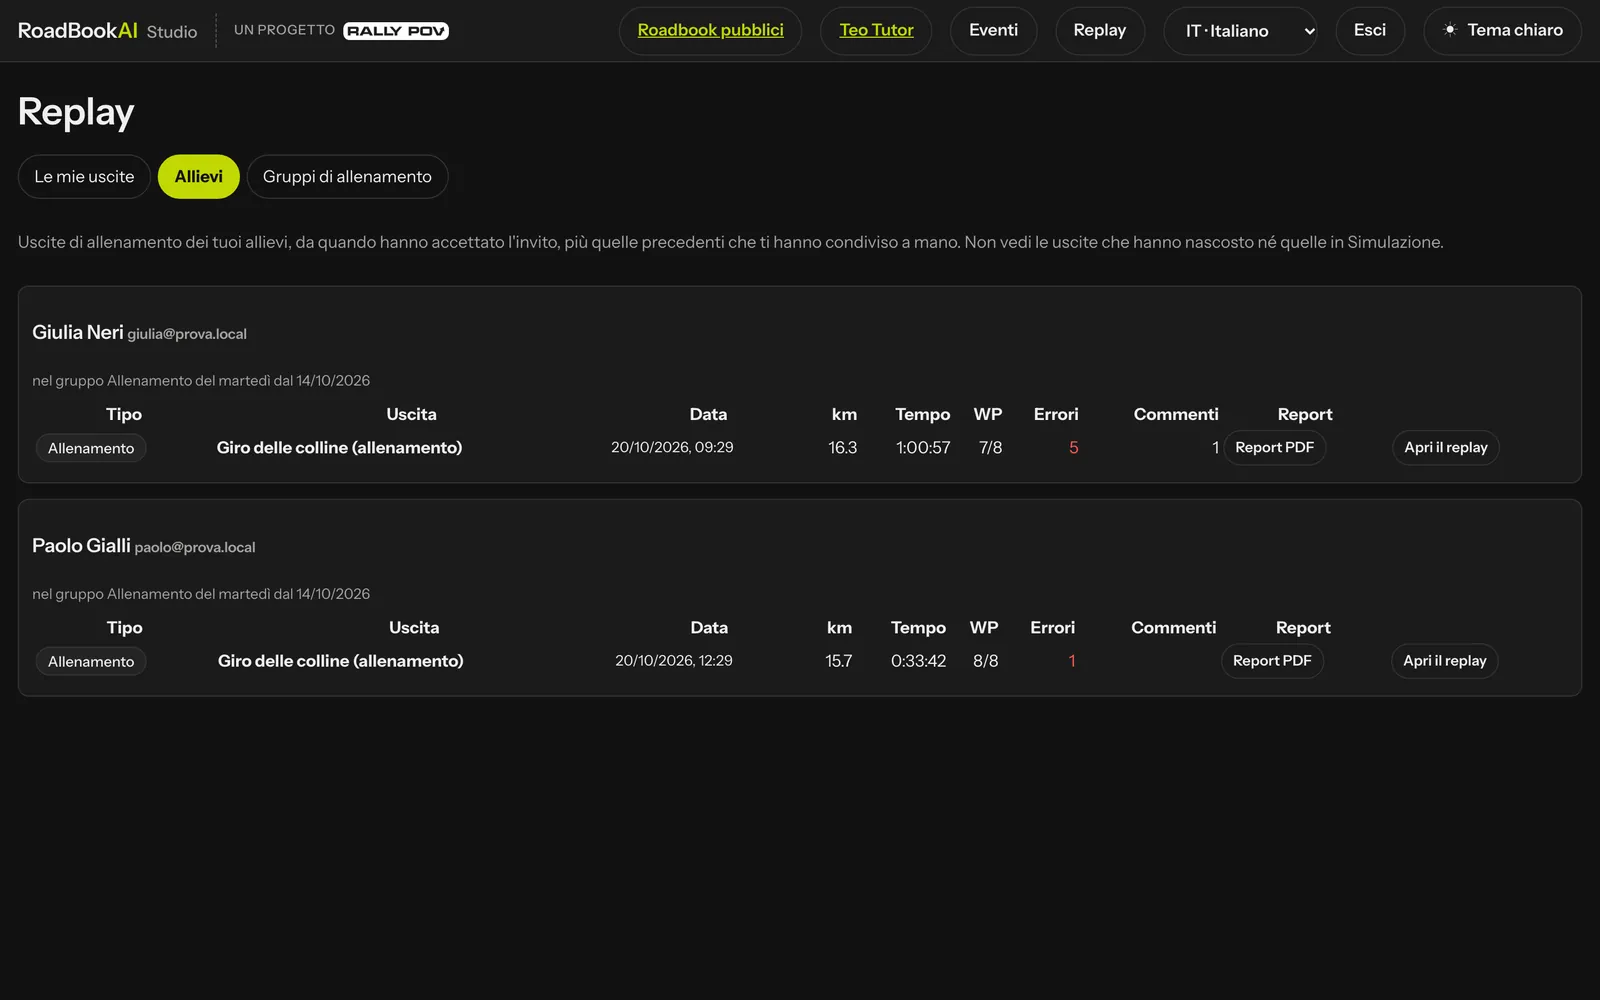Click the 0:33:42 time value

(918, 661)
